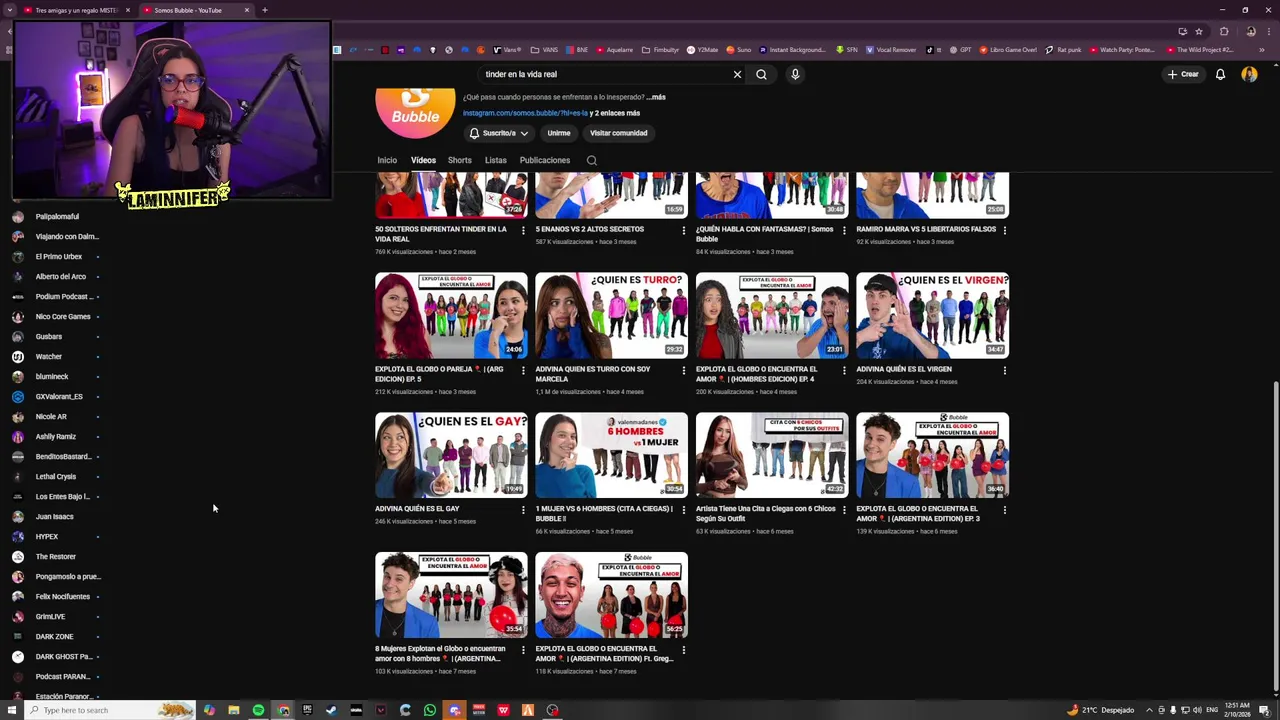The height and width of the screenshot is (720, 1280).
Task: Open options for 1 MUJER VS 6 HOMBRES video
Action: click(x=684, y=510)
